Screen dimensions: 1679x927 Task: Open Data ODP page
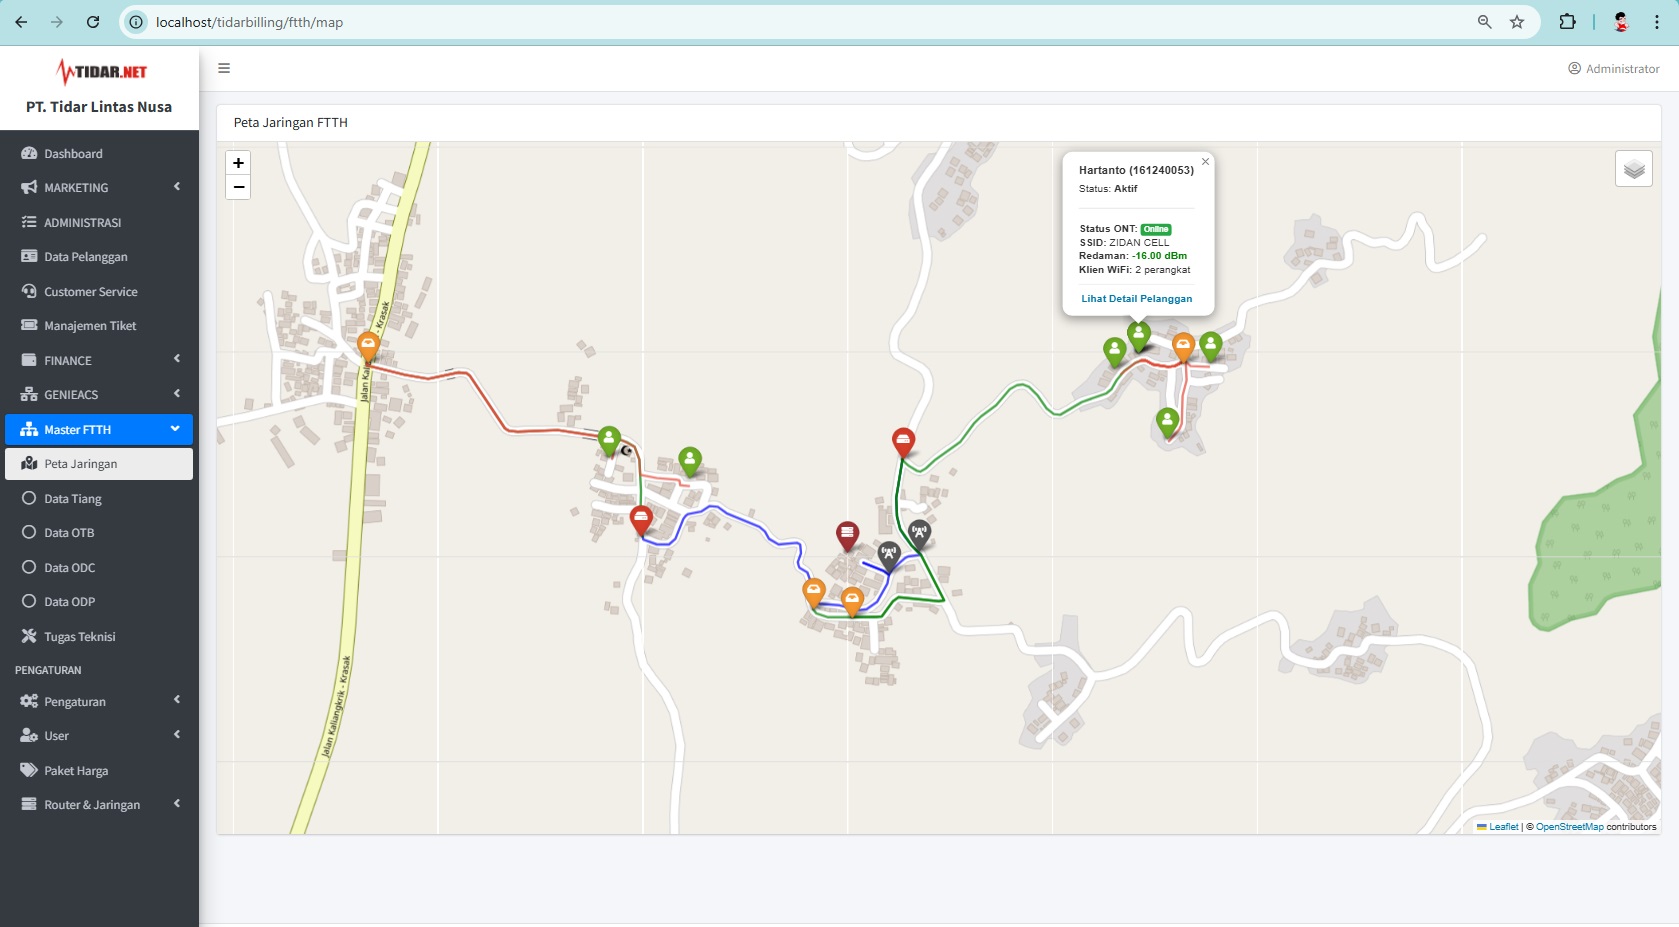(99, 601)
